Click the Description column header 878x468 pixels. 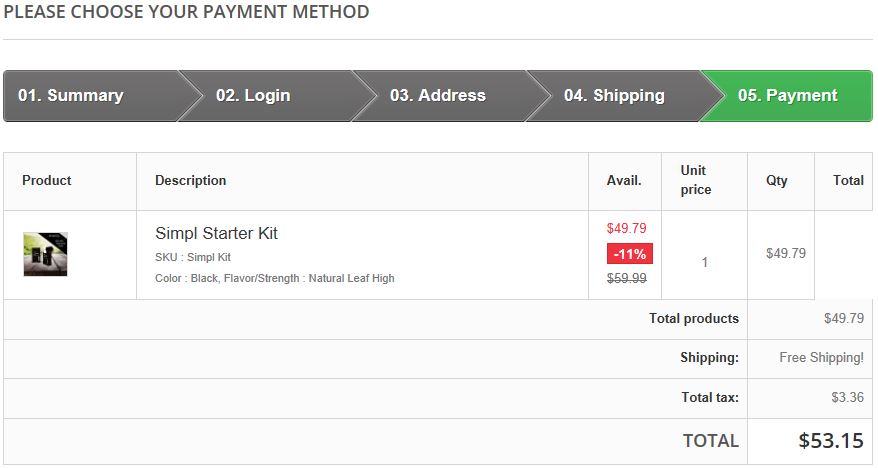(191, 181)
